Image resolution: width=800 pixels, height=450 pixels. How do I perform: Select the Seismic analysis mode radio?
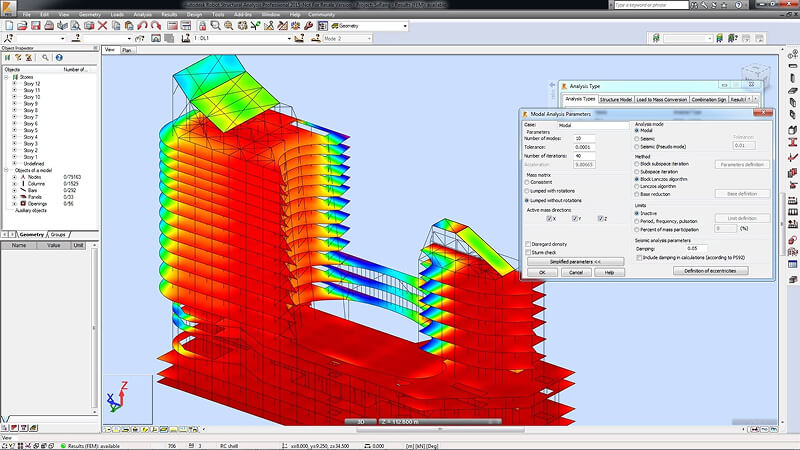coord(637,139)
